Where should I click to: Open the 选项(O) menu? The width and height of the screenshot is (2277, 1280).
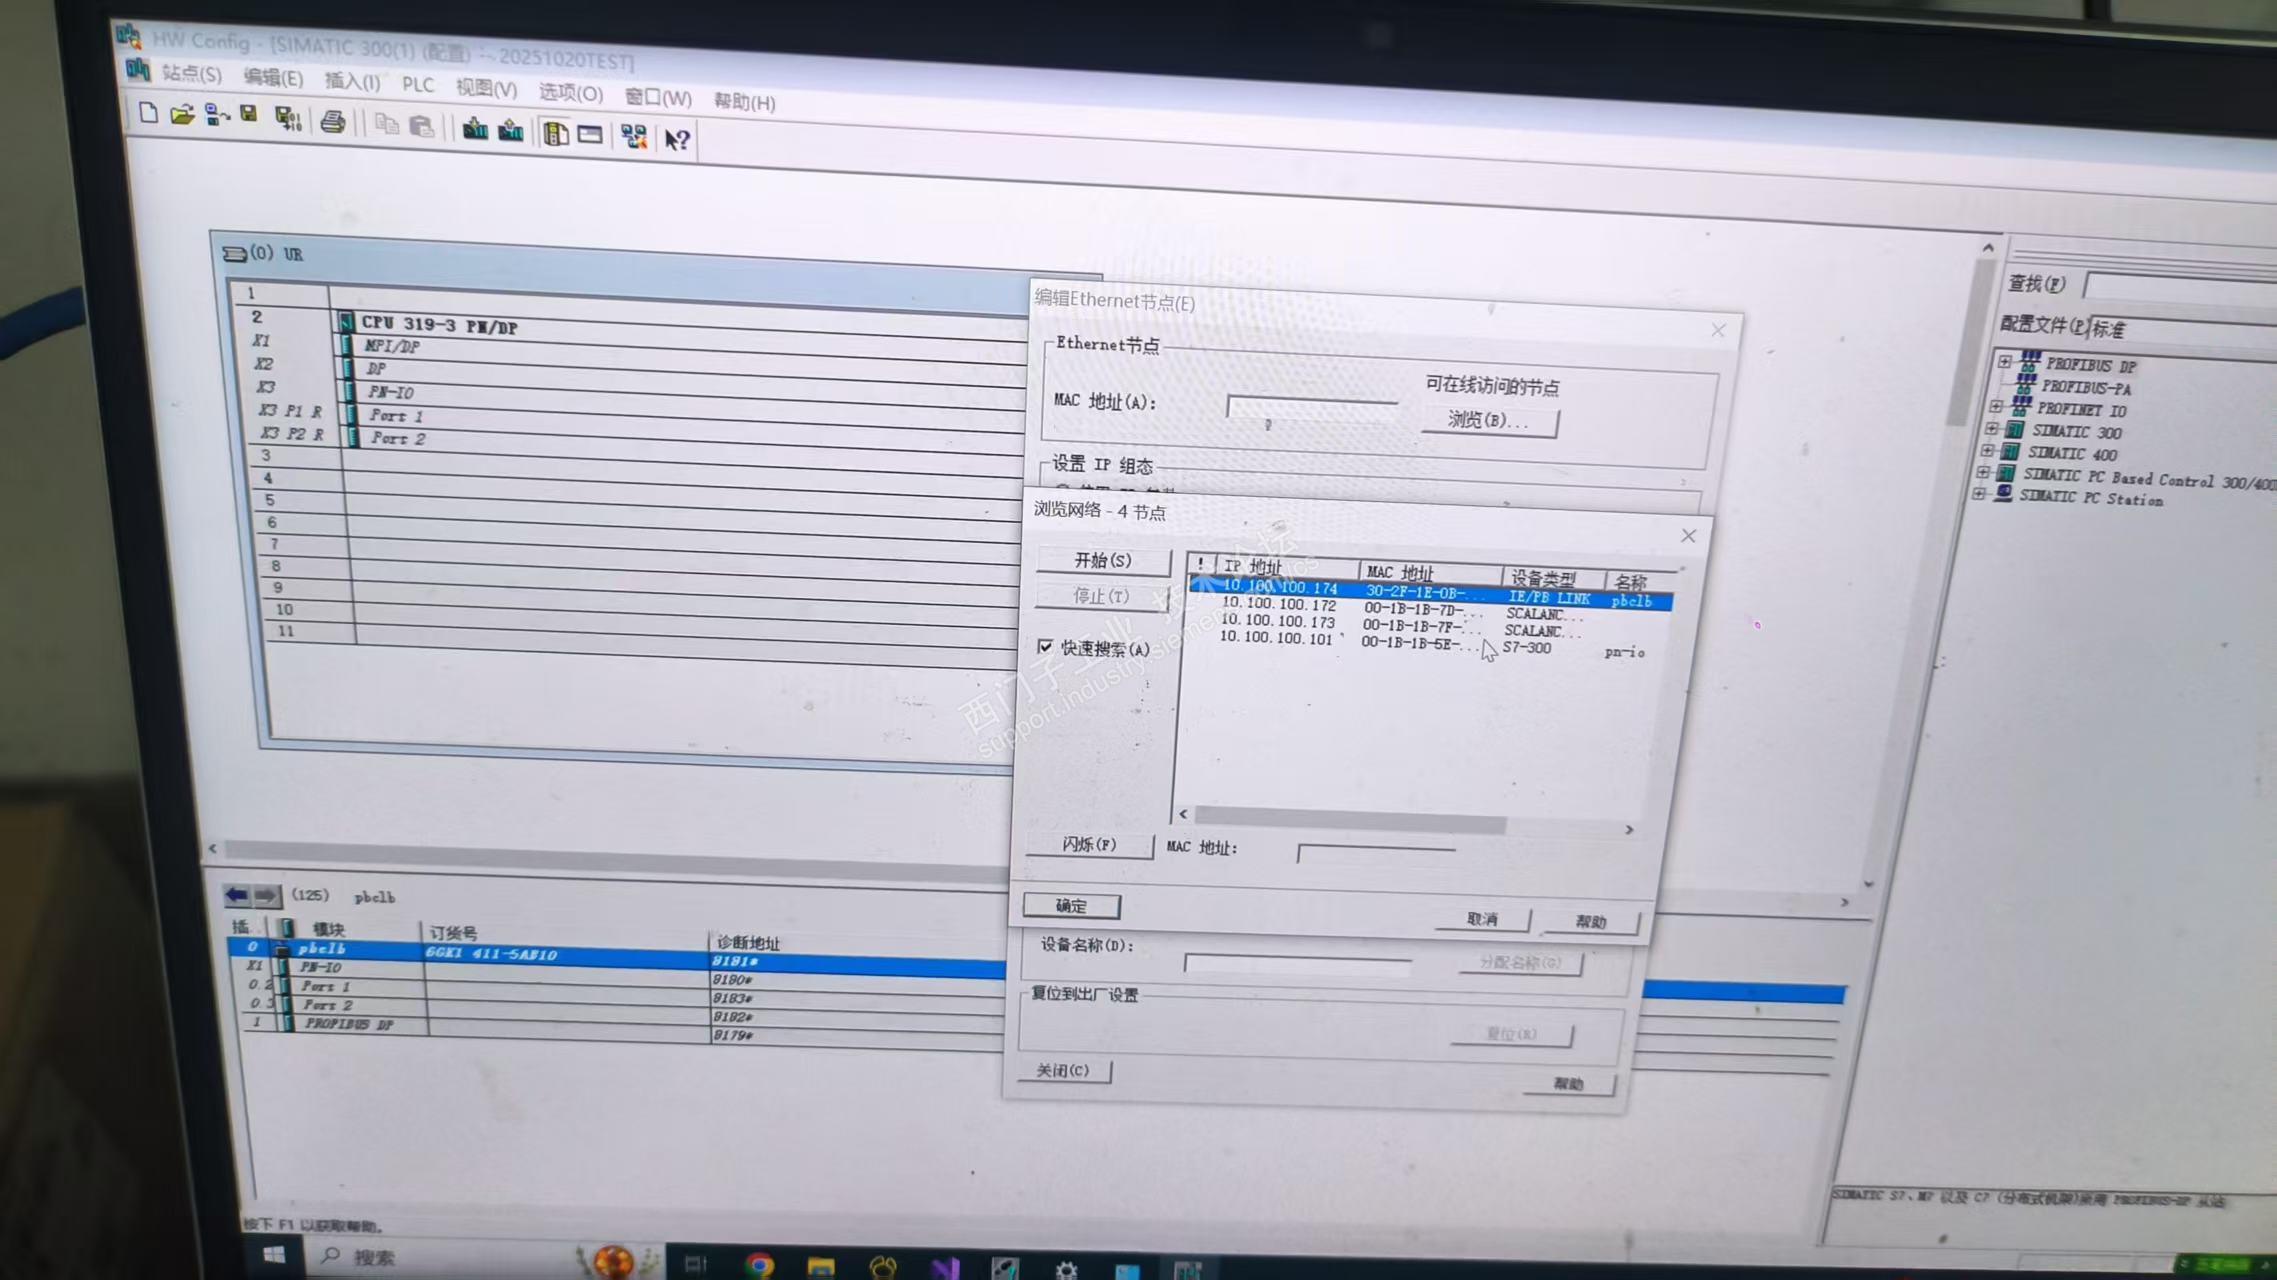click(x=570, y=93)
